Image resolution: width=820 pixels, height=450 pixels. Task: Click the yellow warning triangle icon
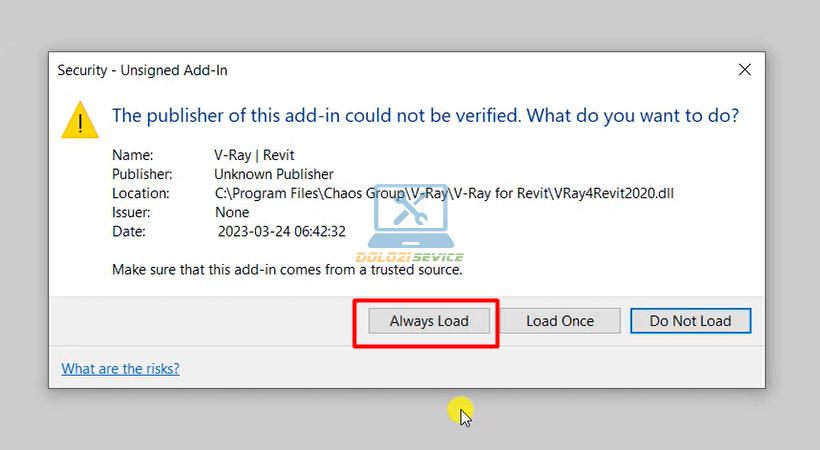pyautogui.click(x=79, y=119)
